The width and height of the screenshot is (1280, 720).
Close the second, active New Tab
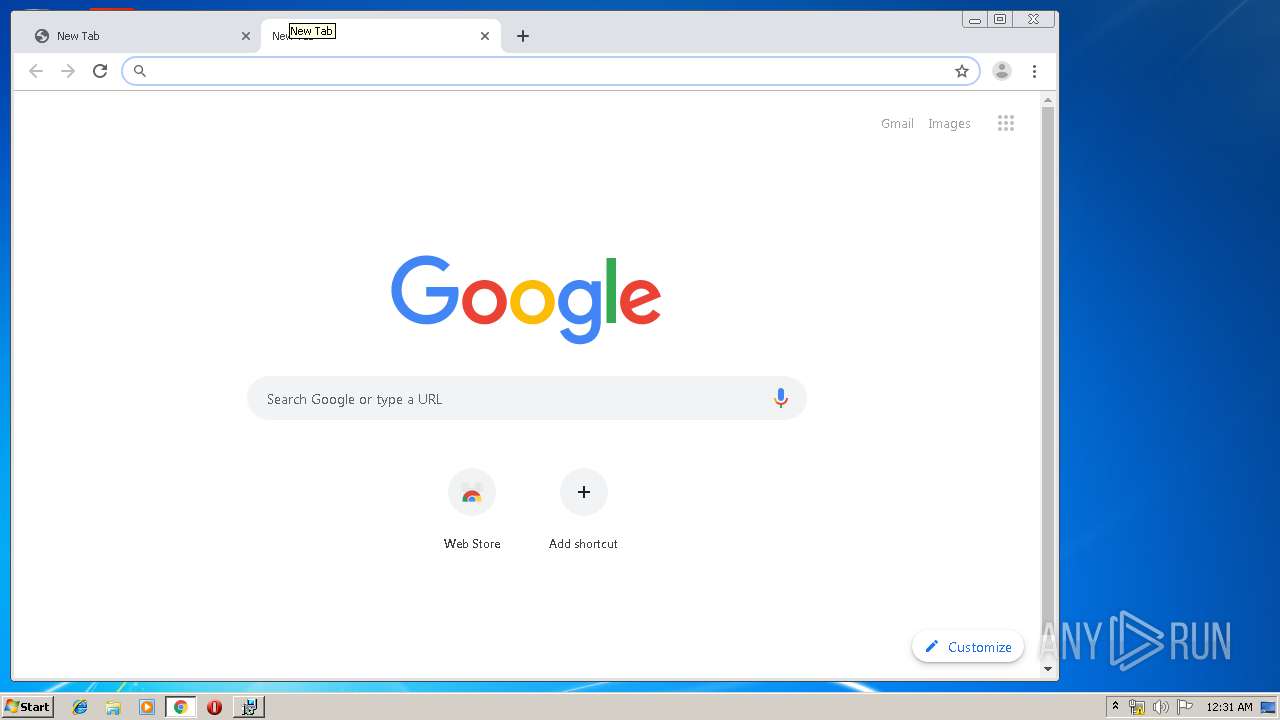tap(485, 36)
